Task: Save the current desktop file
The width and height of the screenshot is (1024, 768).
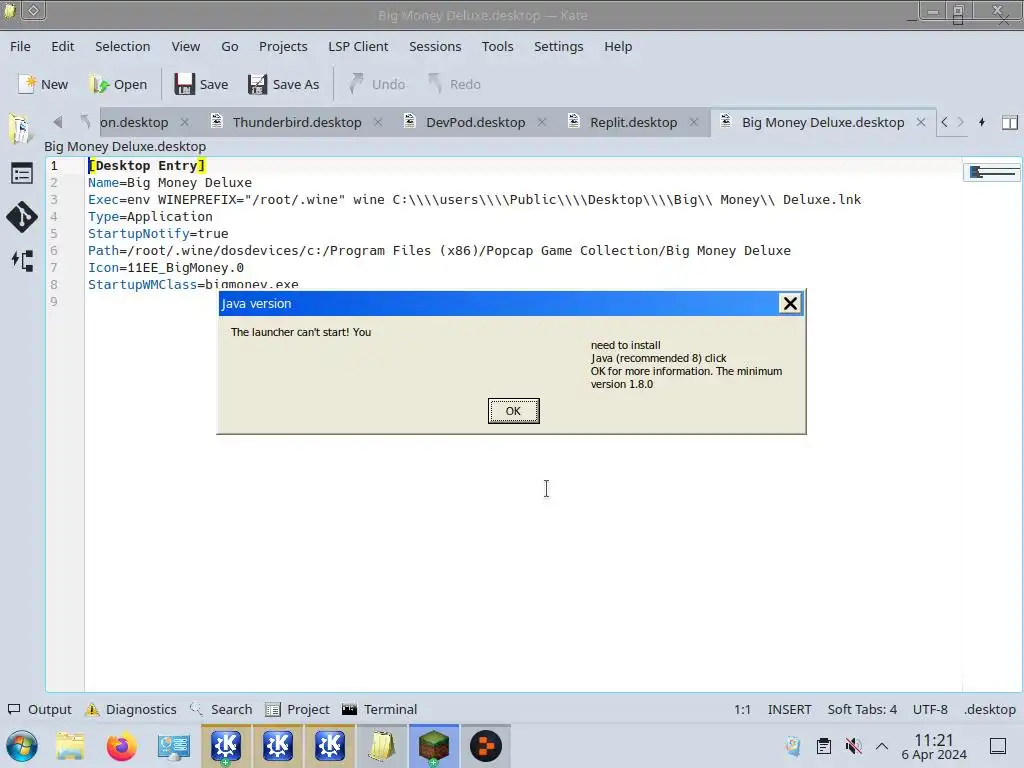Action: pyautogui.click(x=201, y=84)
